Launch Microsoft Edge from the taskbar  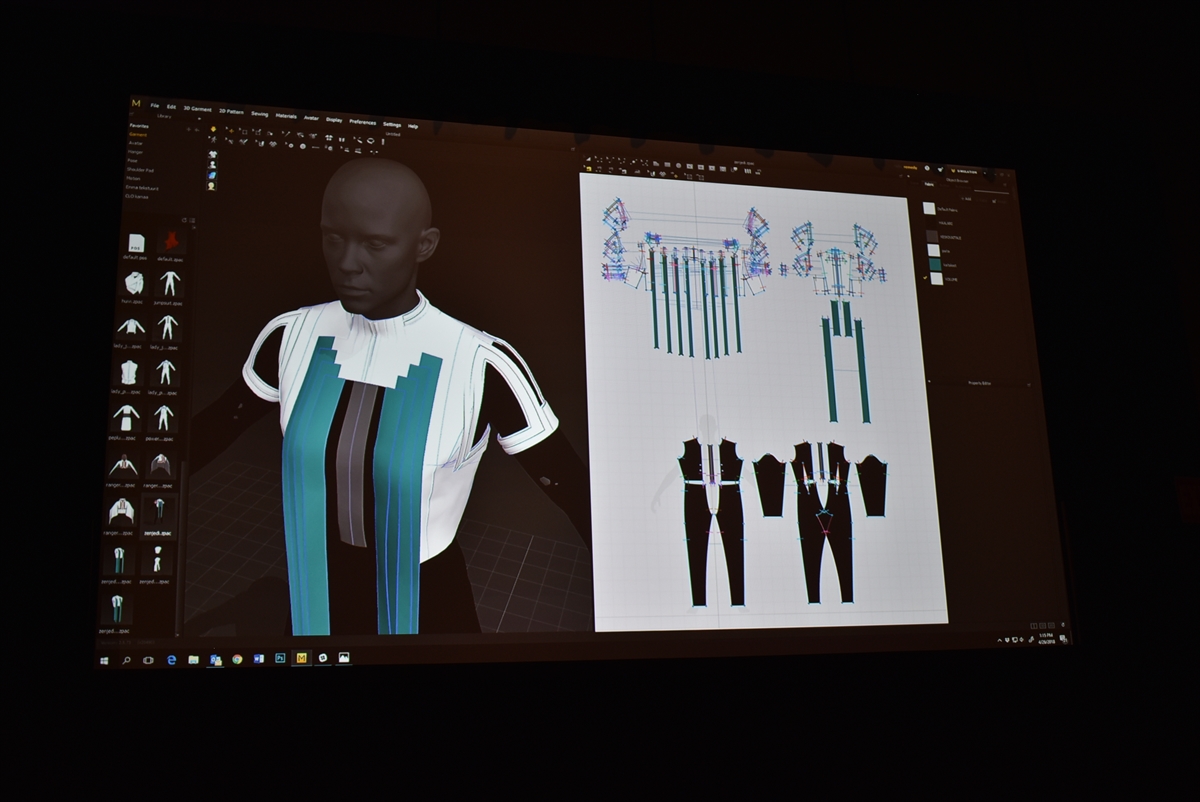171,660
